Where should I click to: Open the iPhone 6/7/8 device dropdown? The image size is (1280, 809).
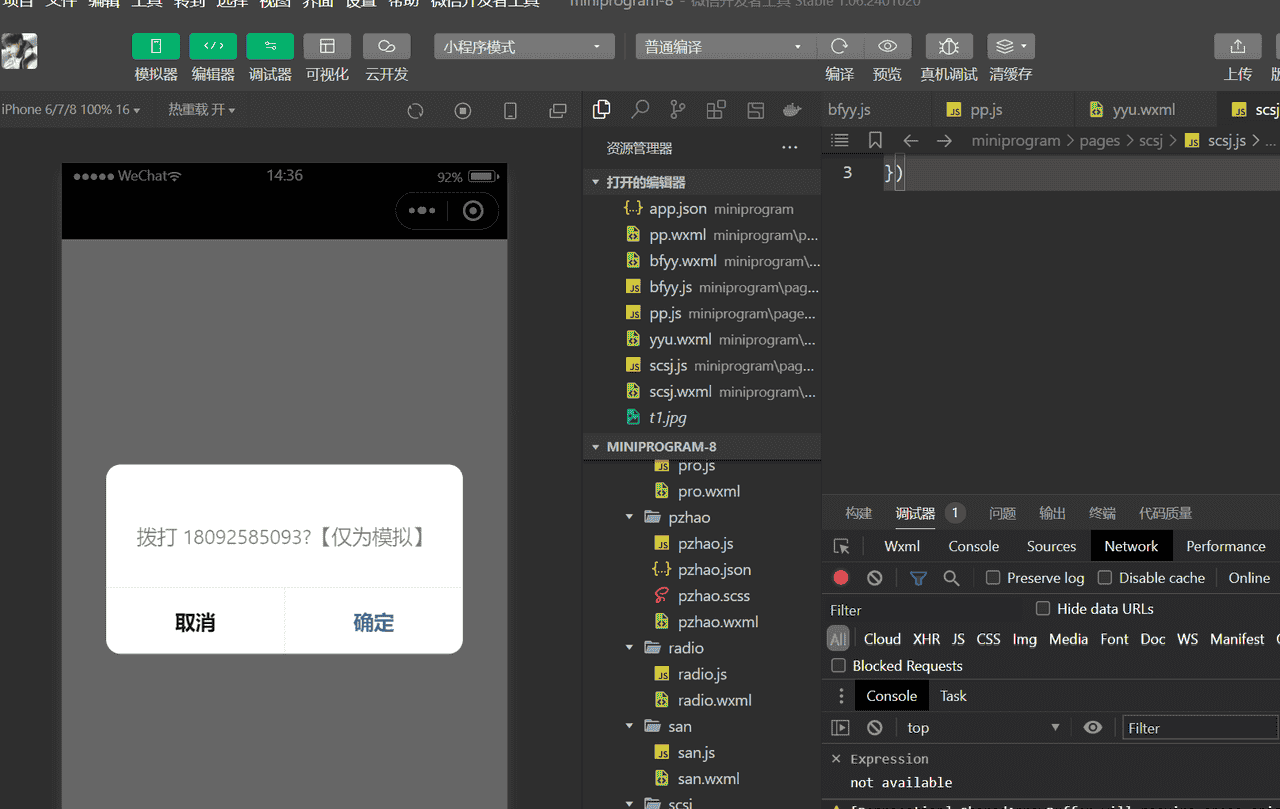71,110
